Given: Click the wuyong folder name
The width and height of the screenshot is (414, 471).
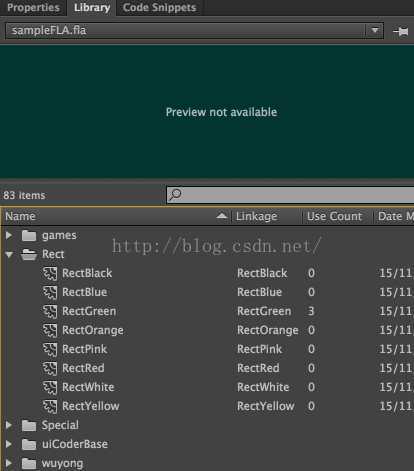Looking at the screenshot, I should pos(62,463).
